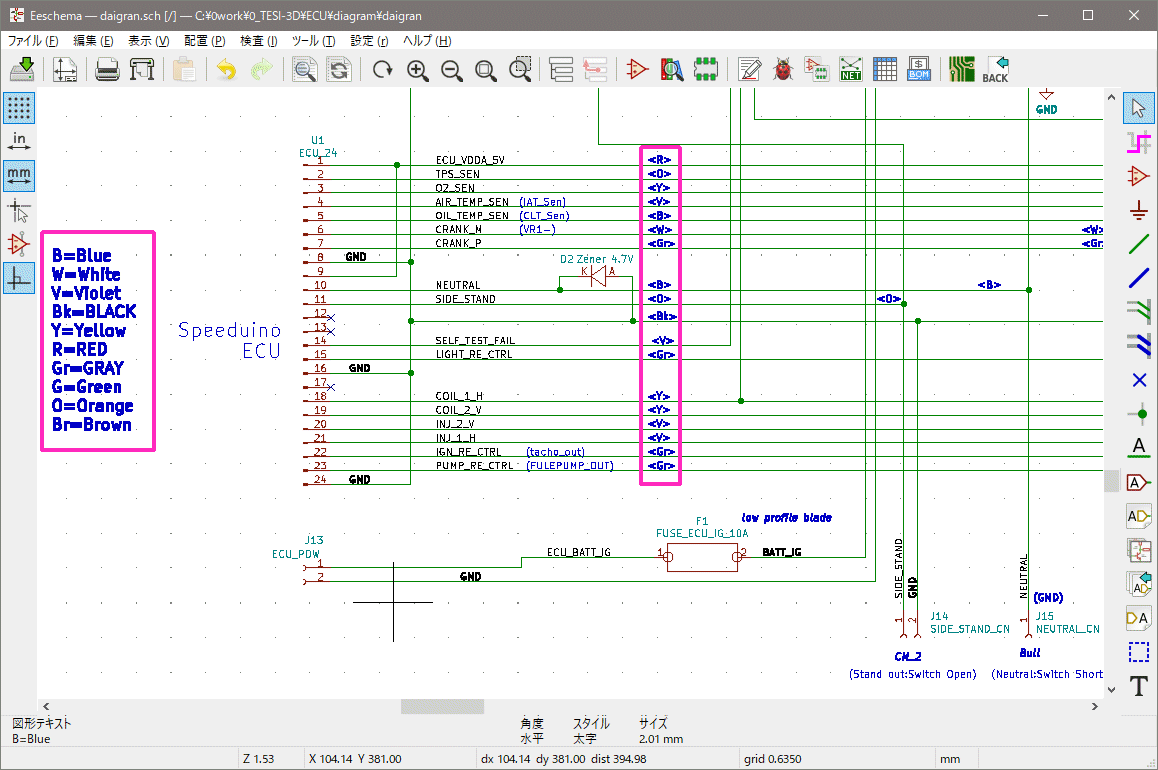Viewport: 1158px width, 770px height.
Task: Open edit symbol fields table
Action: tap(885, 69)
